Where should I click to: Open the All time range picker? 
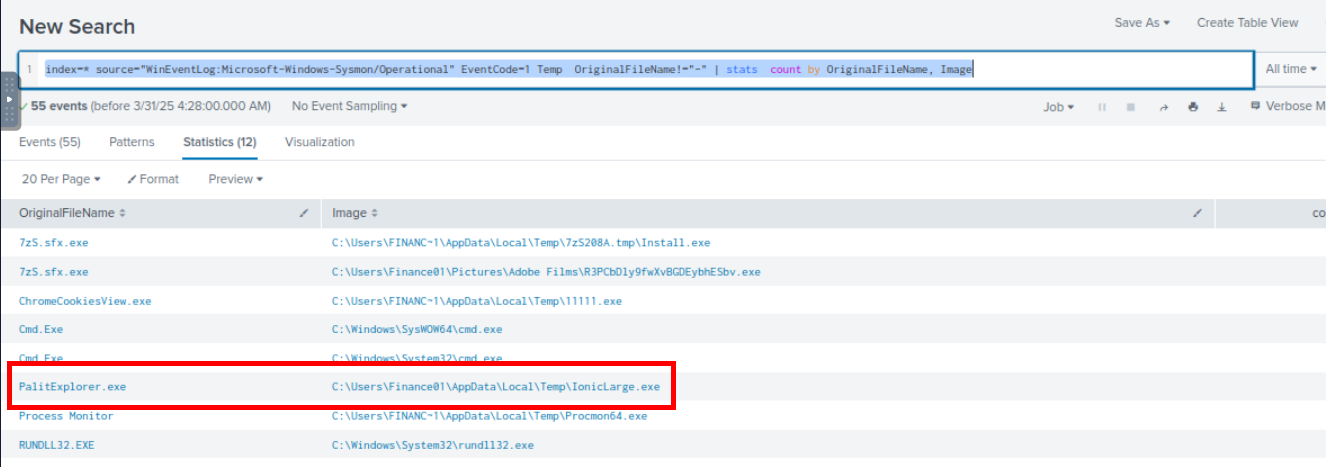1290,69
